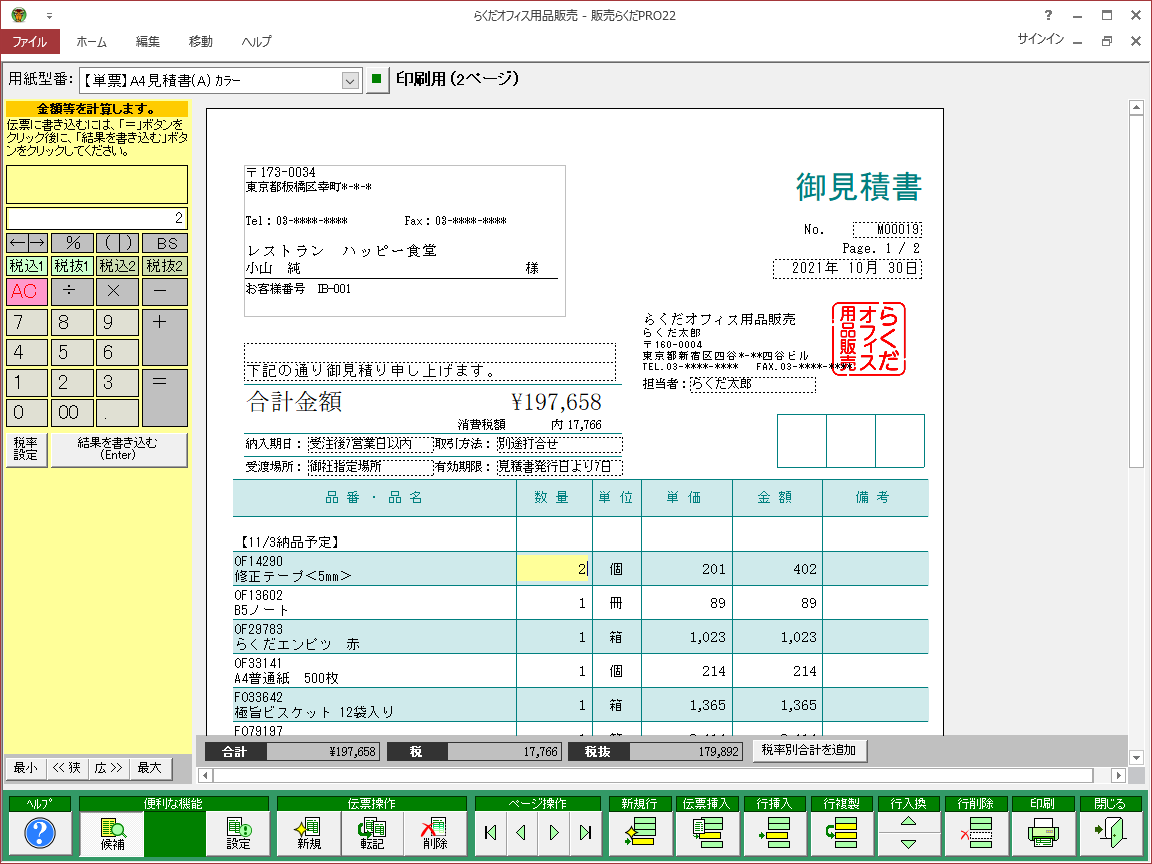Click the green square button beside paper type
The height and width of the screenshot is (864, 1152).
click(x=377, y=79)
